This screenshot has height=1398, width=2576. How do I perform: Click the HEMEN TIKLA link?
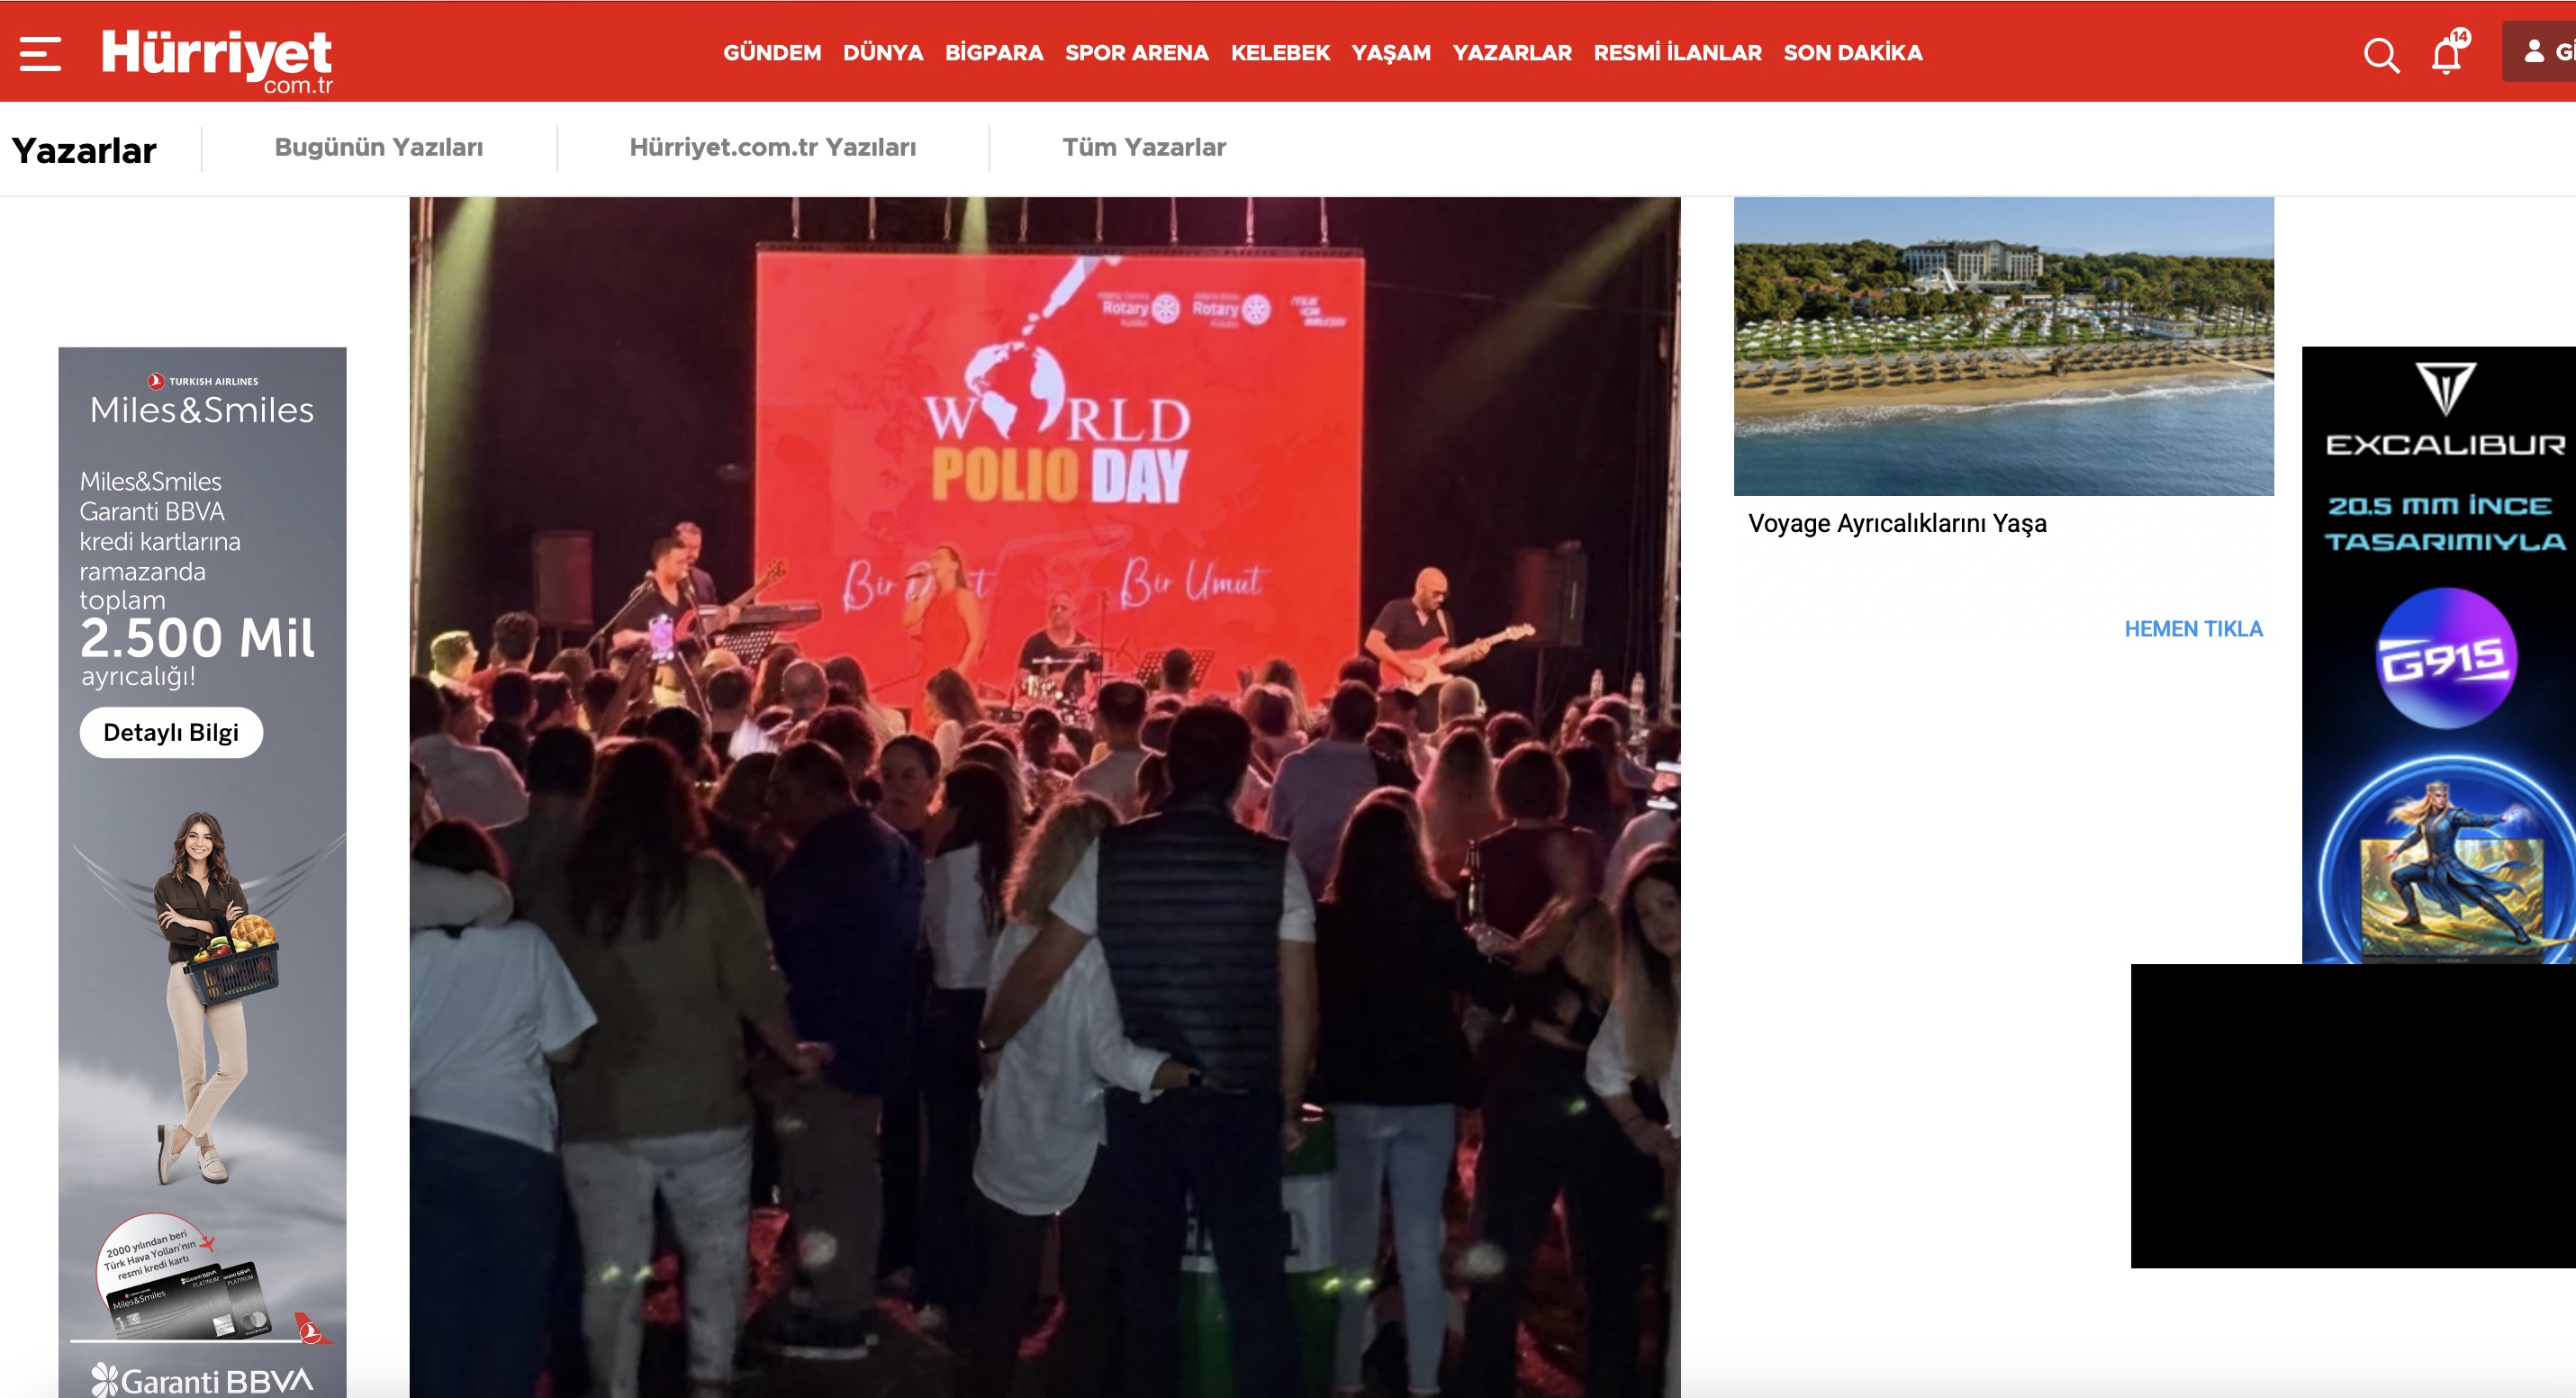pyautogui.click(x=2193, y=629)
